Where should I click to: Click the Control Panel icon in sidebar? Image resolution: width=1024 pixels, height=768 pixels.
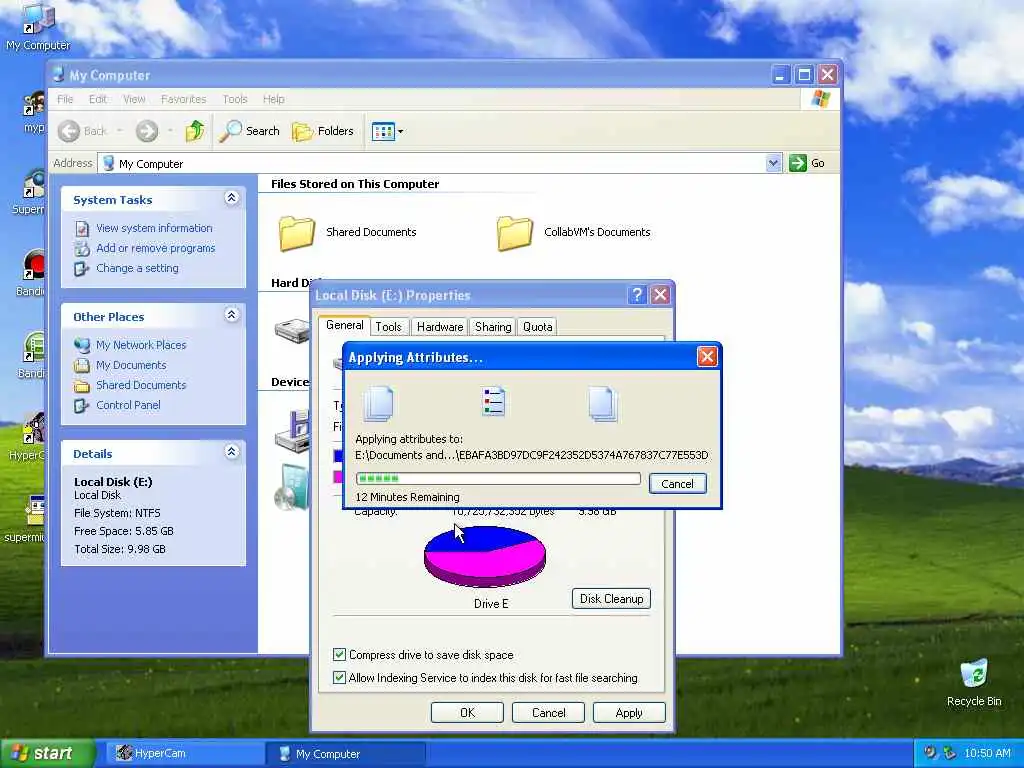(x=82, y=406)
